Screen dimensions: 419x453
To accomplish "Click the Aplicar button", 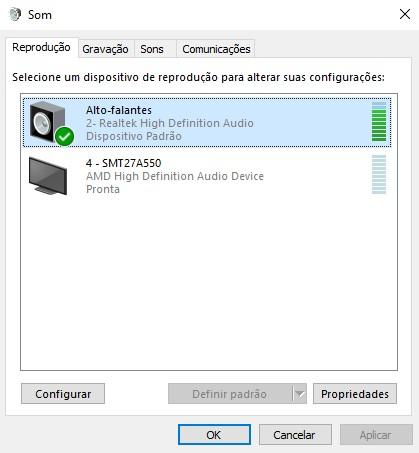I will click(x=376, y=435).
